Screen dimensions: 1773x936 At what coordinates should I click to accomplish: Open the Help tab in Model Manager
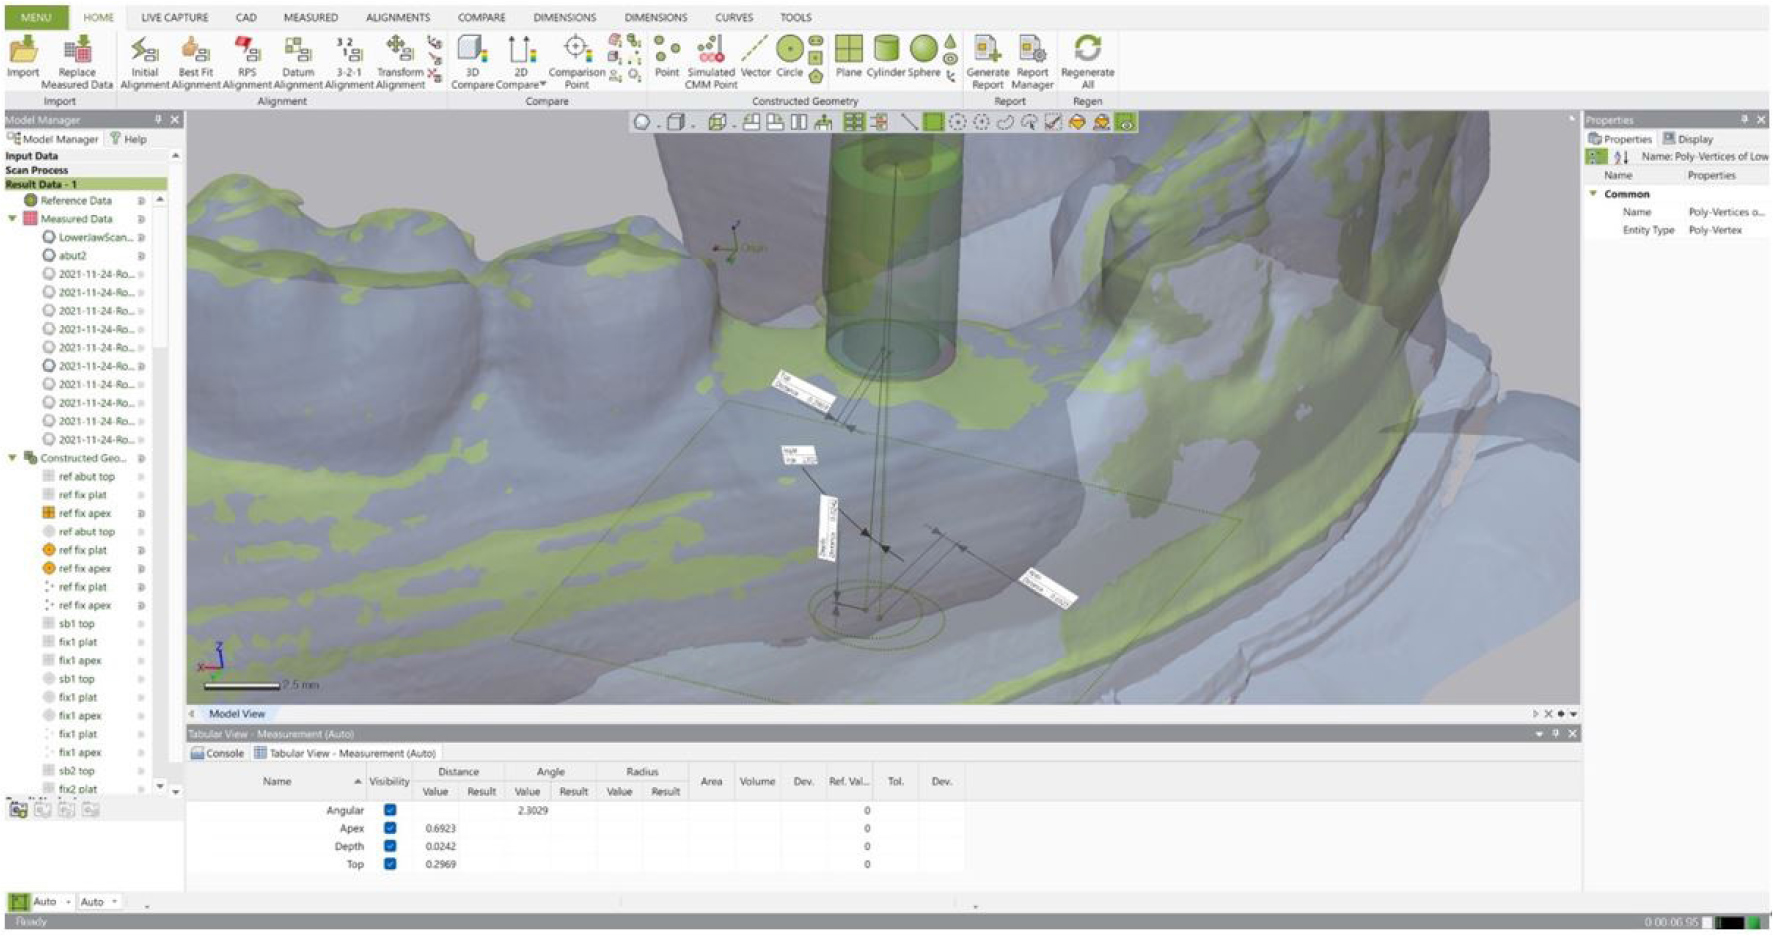point(128,139)
